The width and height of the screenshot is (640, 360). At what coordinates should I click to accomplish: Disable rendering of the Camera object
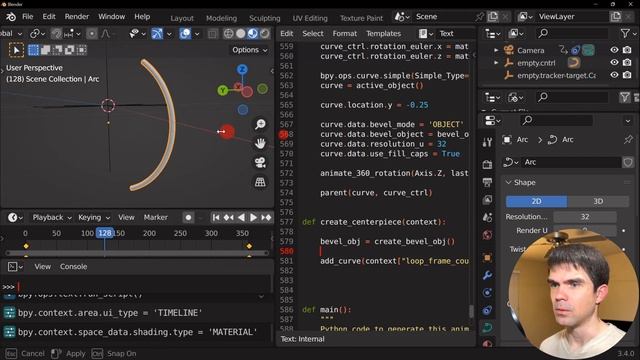click(x=627, y=50)
